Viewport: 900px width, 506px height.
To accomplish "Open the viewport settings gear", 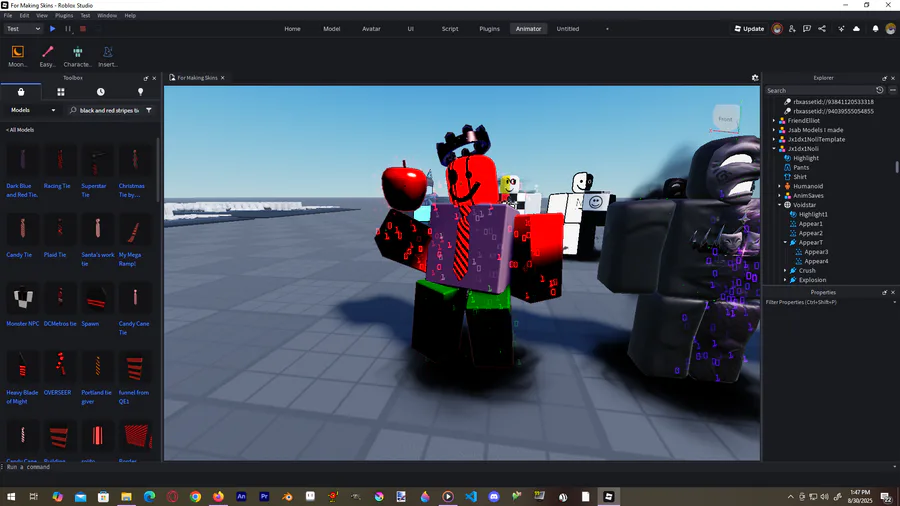I will click(755, 78).
